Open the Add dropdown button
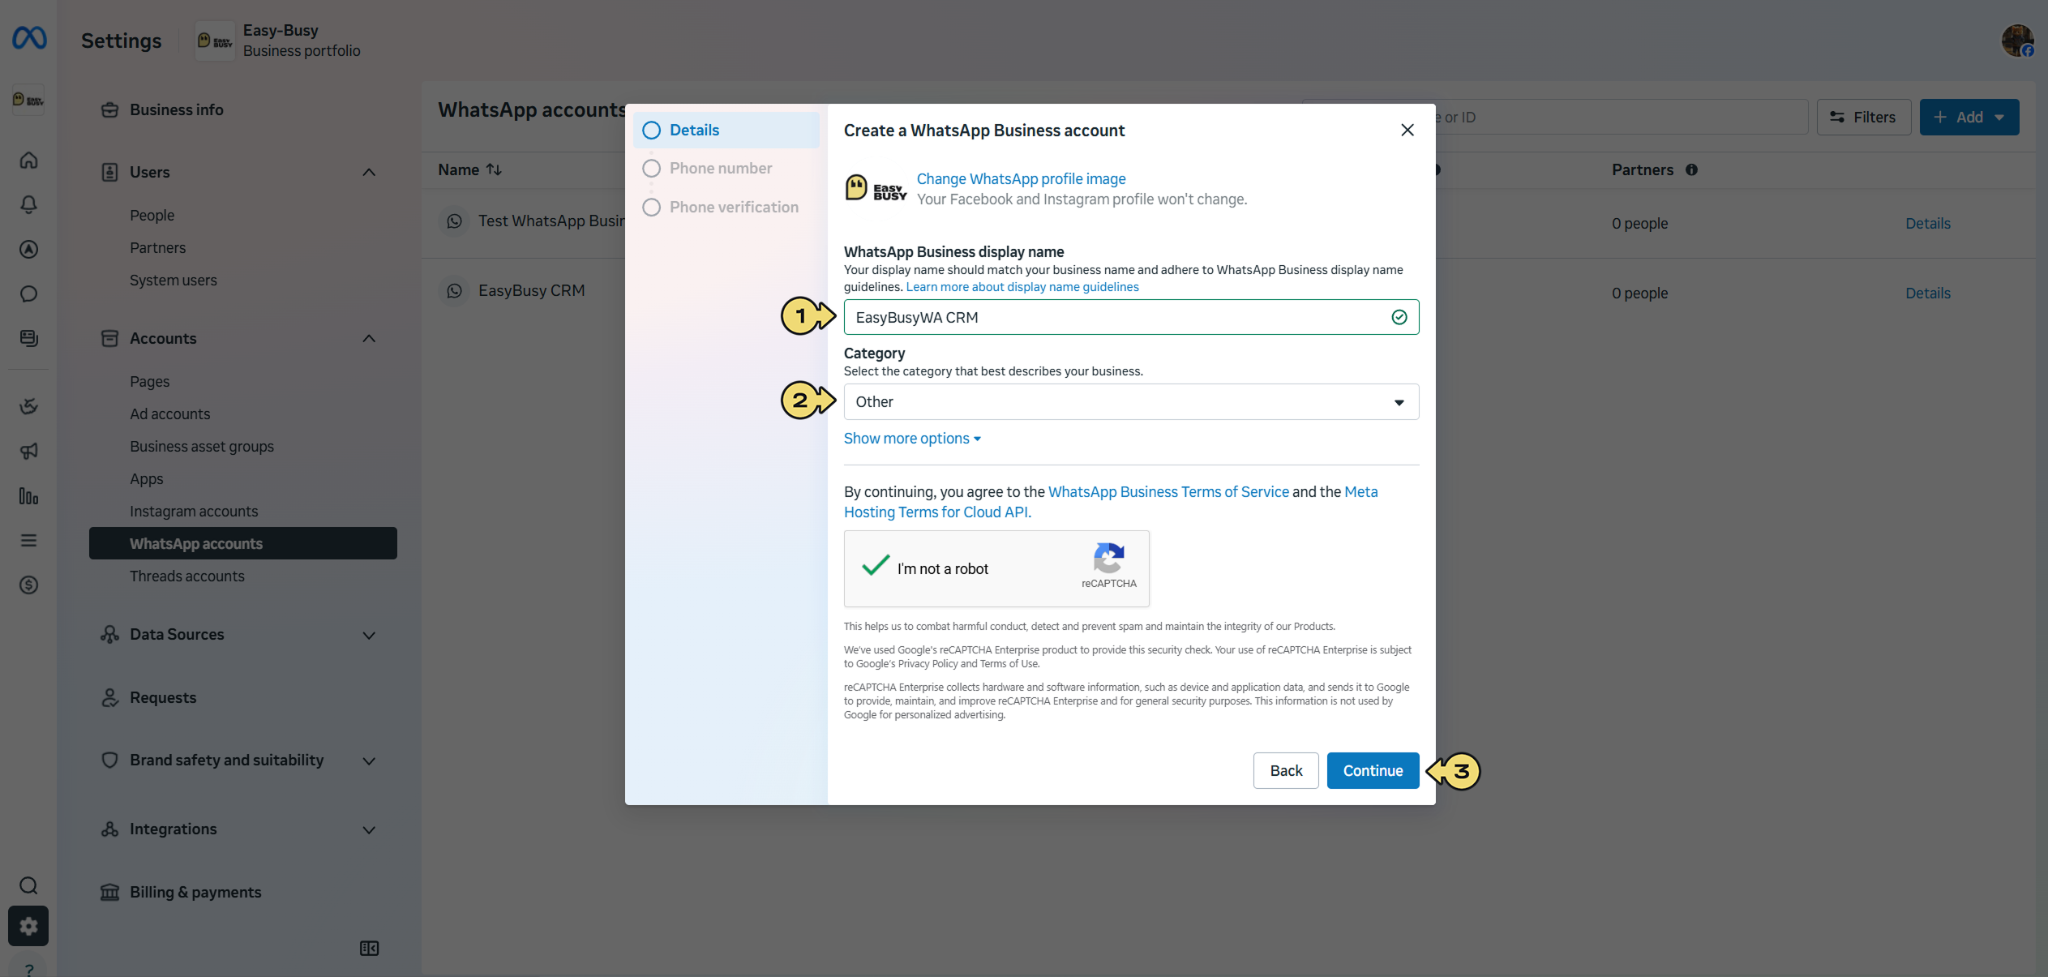Screen dimensions: 2048x977 1969,117
